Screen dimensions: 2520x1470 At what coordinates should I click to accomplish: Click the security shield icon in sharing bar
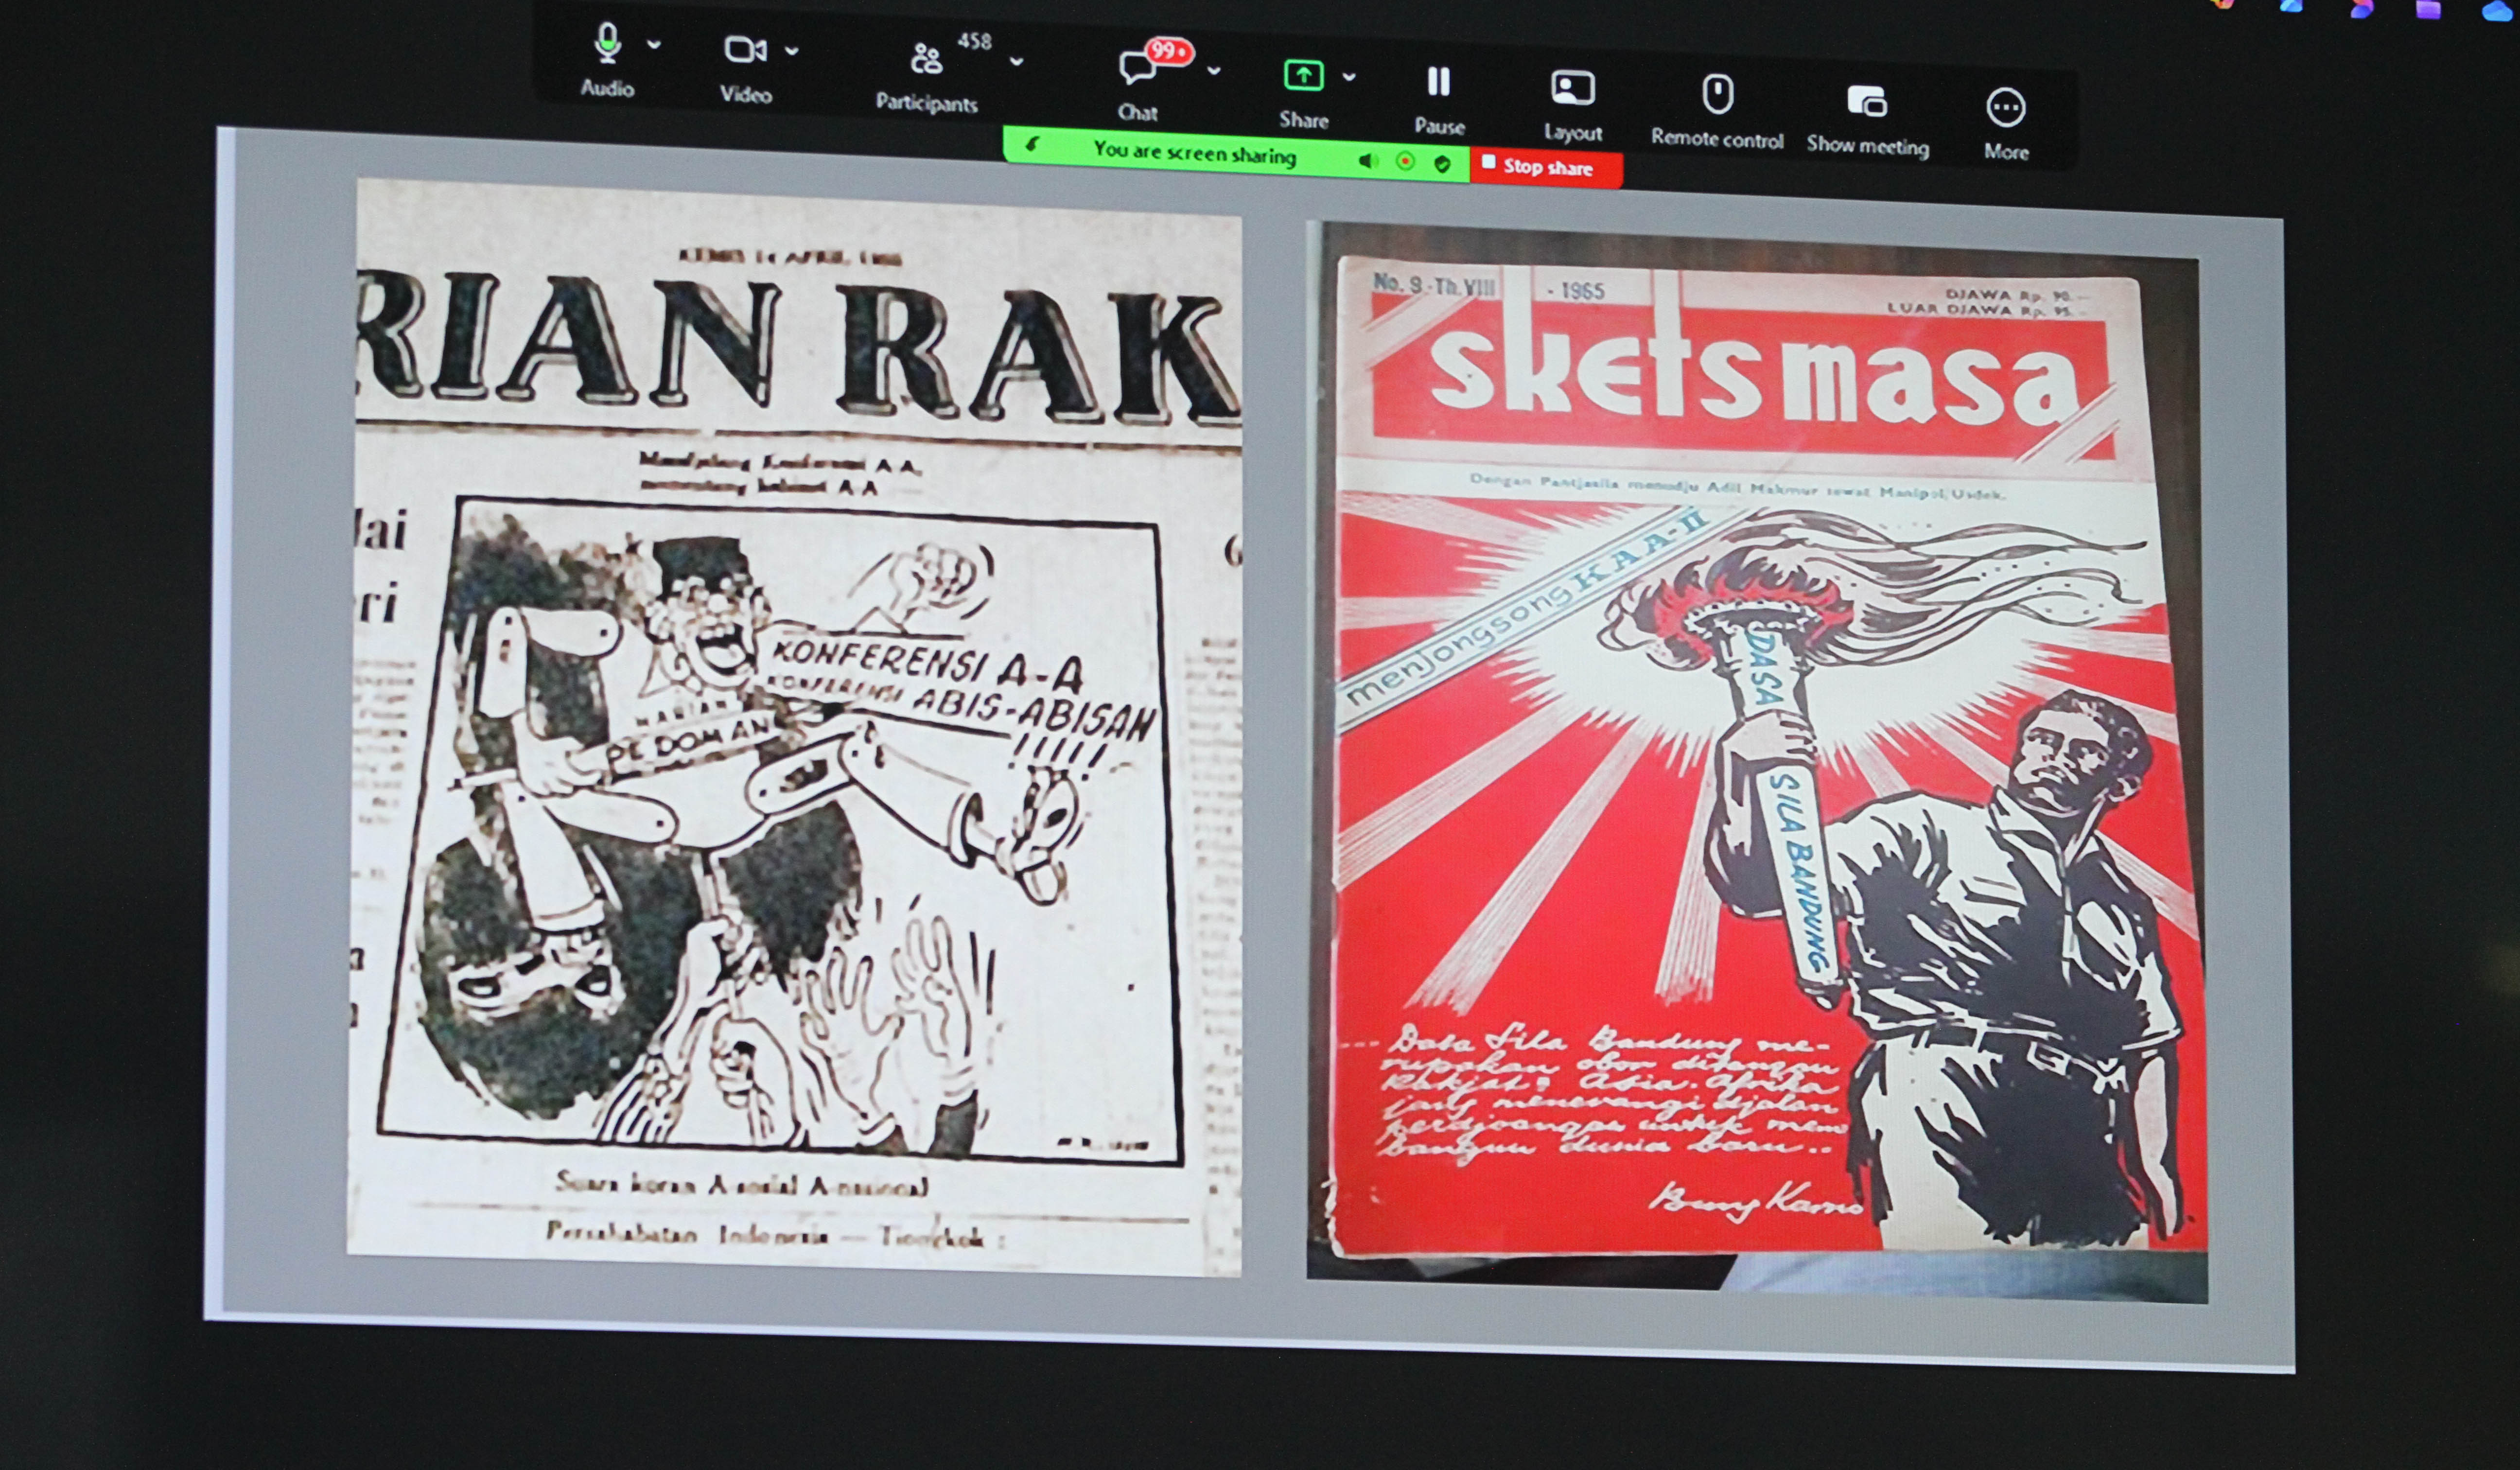pos(1442,163)
